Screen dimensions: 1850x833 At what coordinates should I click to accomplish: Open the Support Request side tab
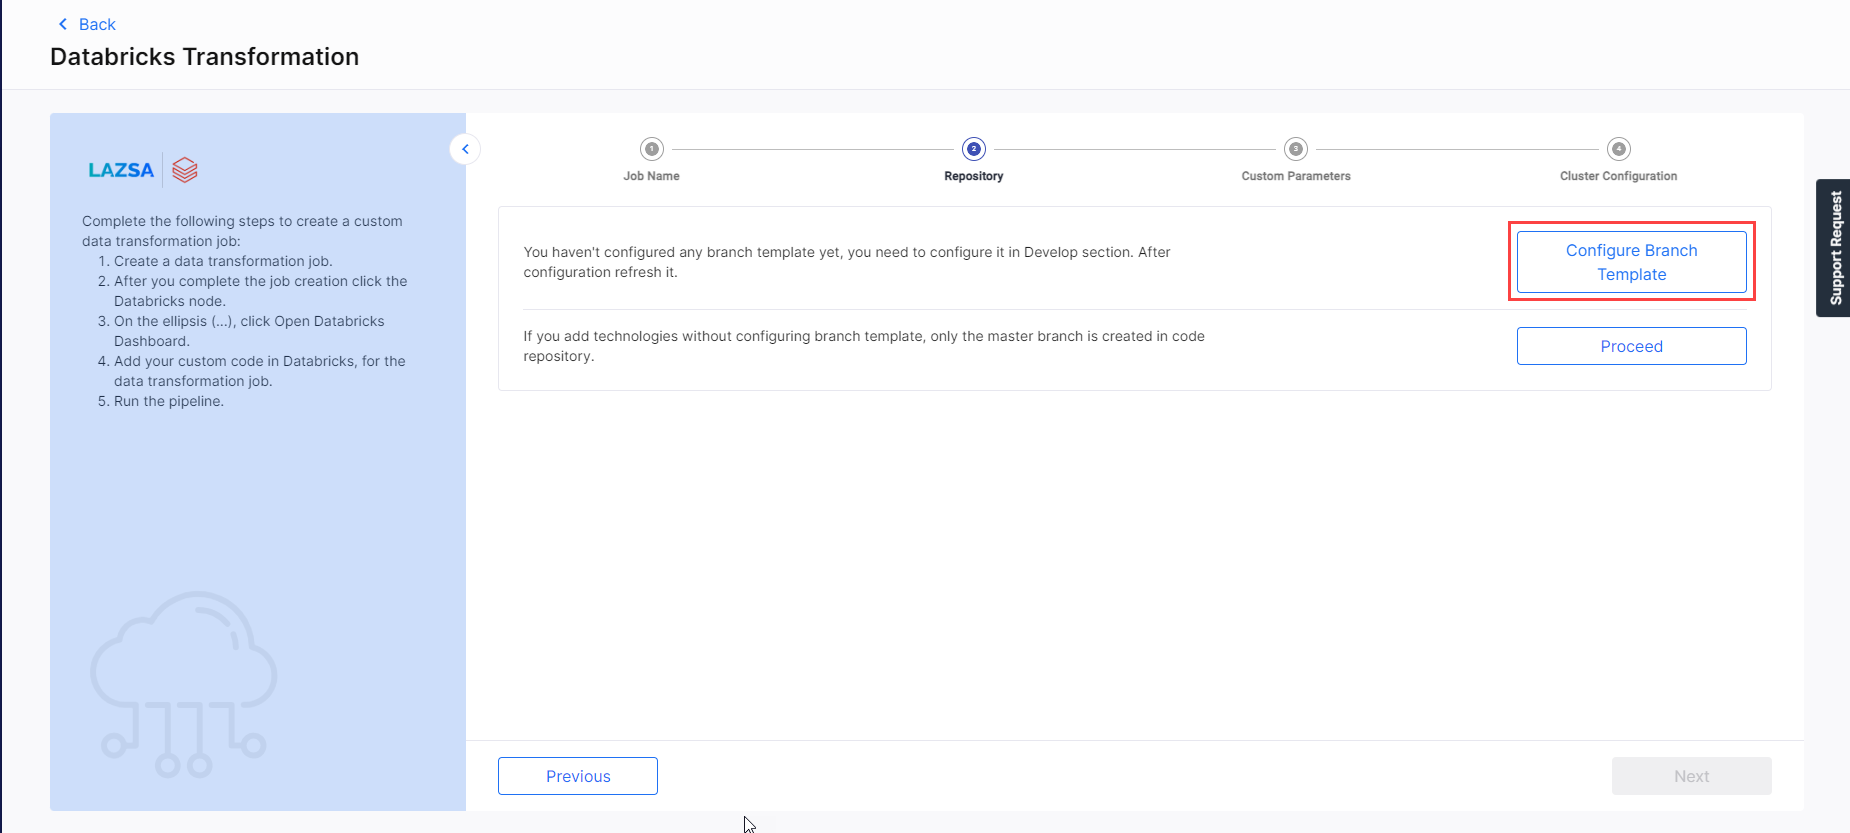(x=1834, y=248)
